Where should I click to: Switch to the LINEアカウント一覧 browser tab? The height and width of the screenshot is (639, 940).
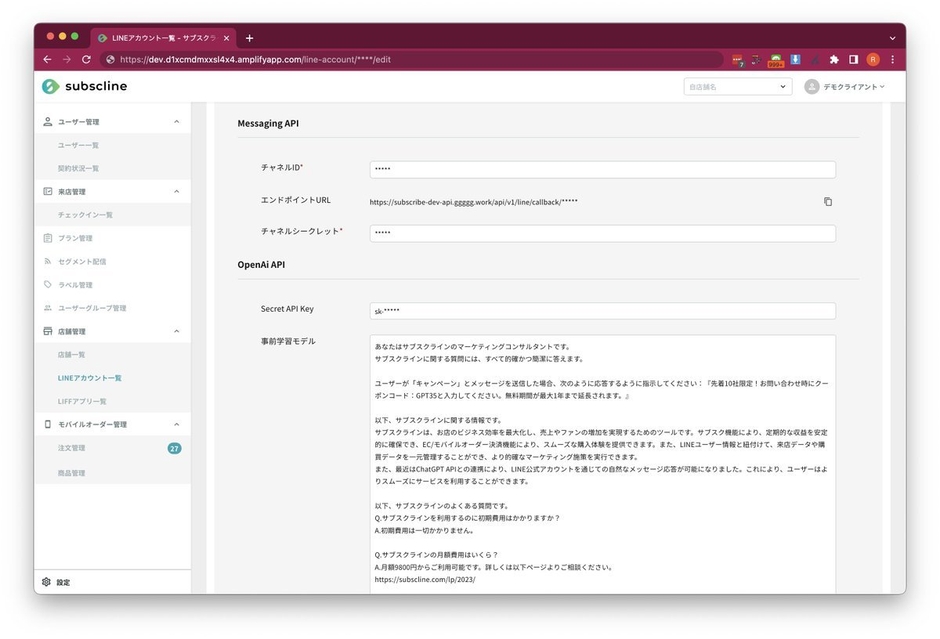[160, 37]
